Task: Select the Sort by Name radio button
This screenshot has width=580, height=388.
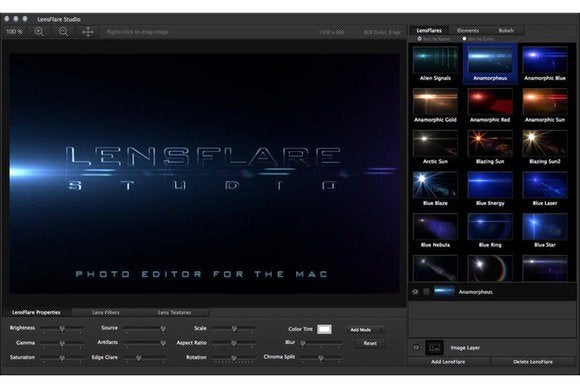Action: click(x=419, y=38)
